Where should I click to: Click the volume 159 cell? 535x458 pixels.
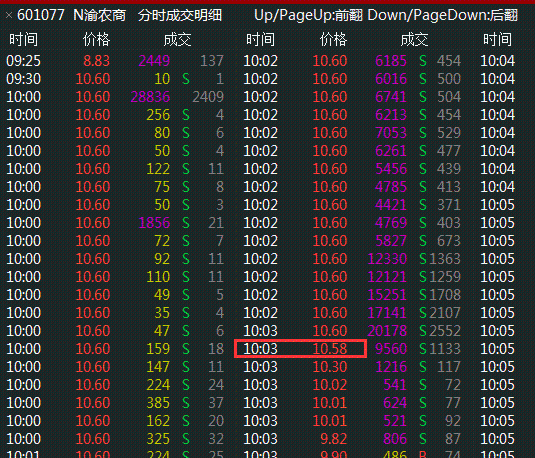[x=158, y=349]
